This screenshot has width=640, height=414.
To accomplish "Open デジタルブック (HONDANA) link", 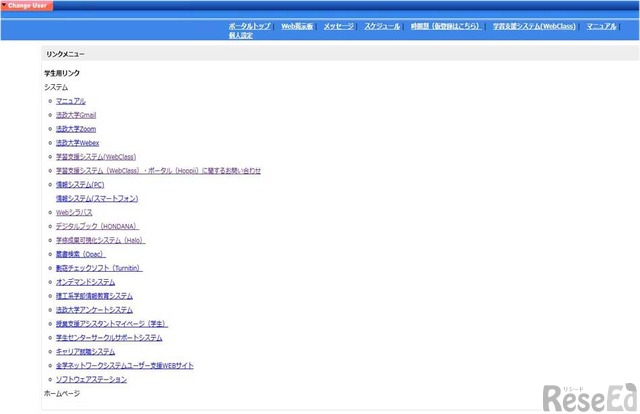I will (x=96, y=226).
